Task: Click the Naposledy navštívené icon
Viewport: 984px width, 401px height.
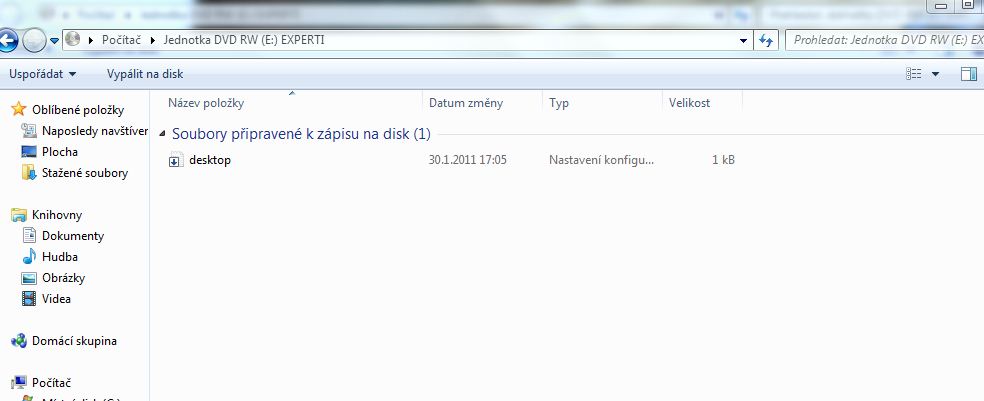Action: coord(29,131)
